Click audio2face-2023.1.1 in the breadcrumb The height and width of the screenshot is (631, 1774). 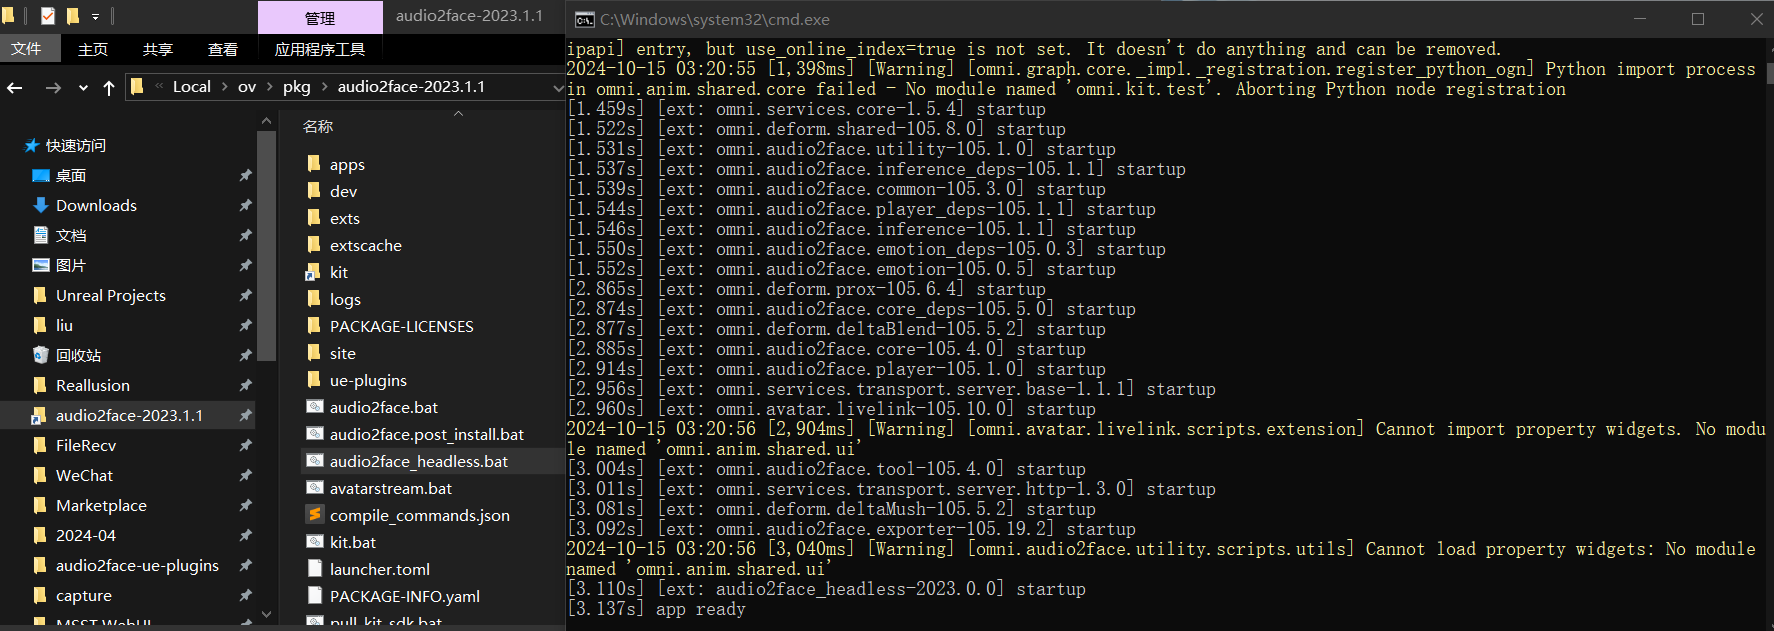[x=411, y=87]
